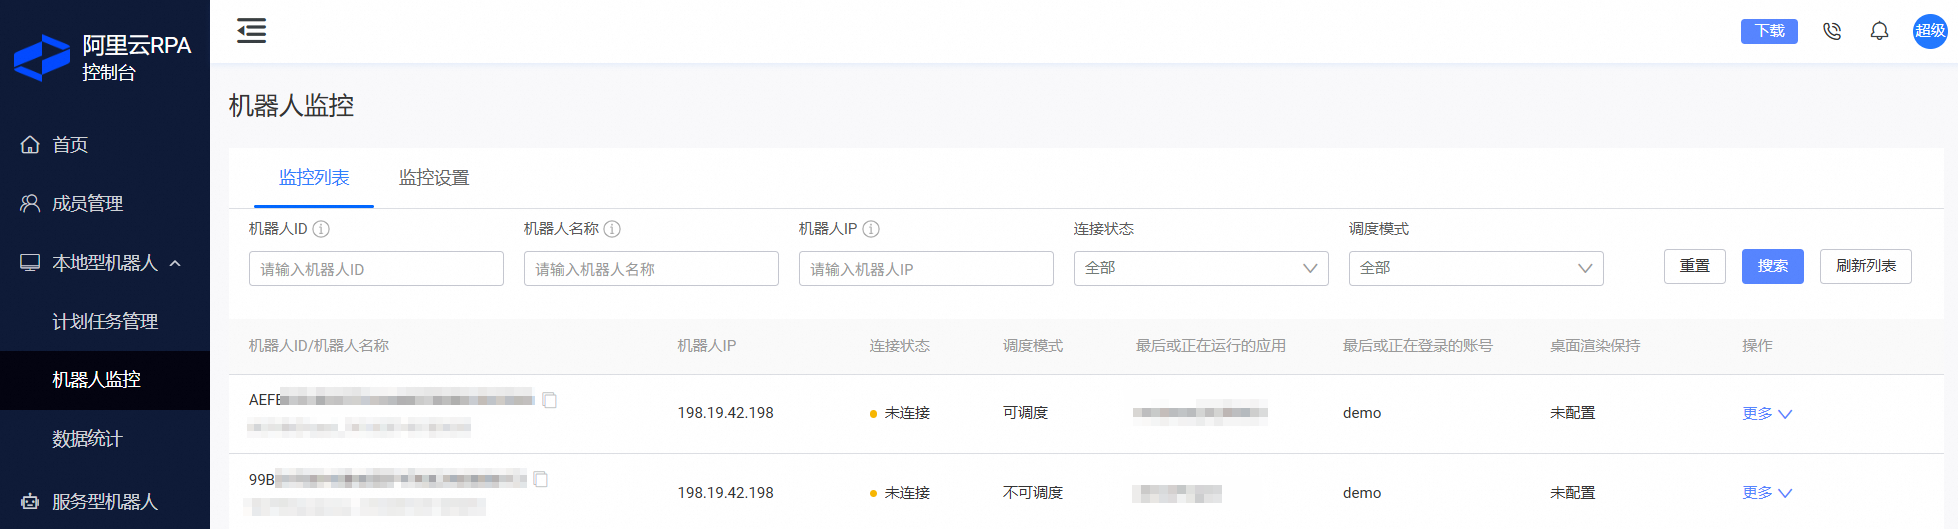
Task: Open the 调度模式 dropdown
Action: (x=1476, y=268)
